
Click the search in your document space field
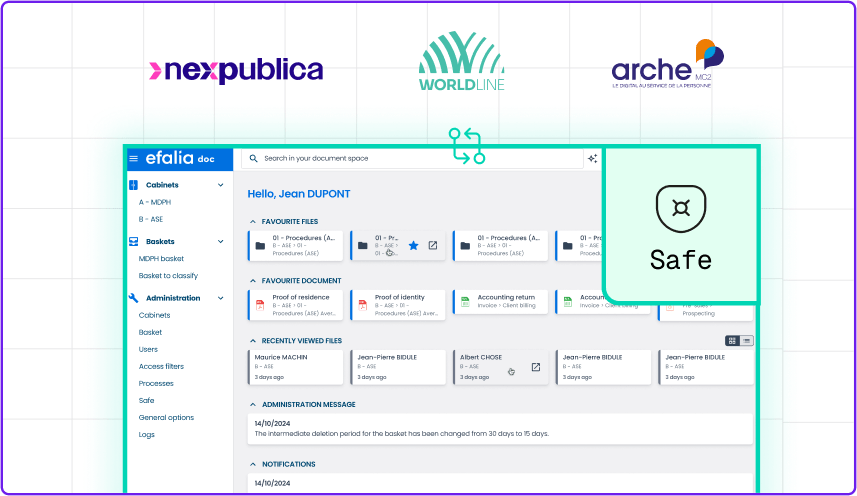(x=413, y=158)
